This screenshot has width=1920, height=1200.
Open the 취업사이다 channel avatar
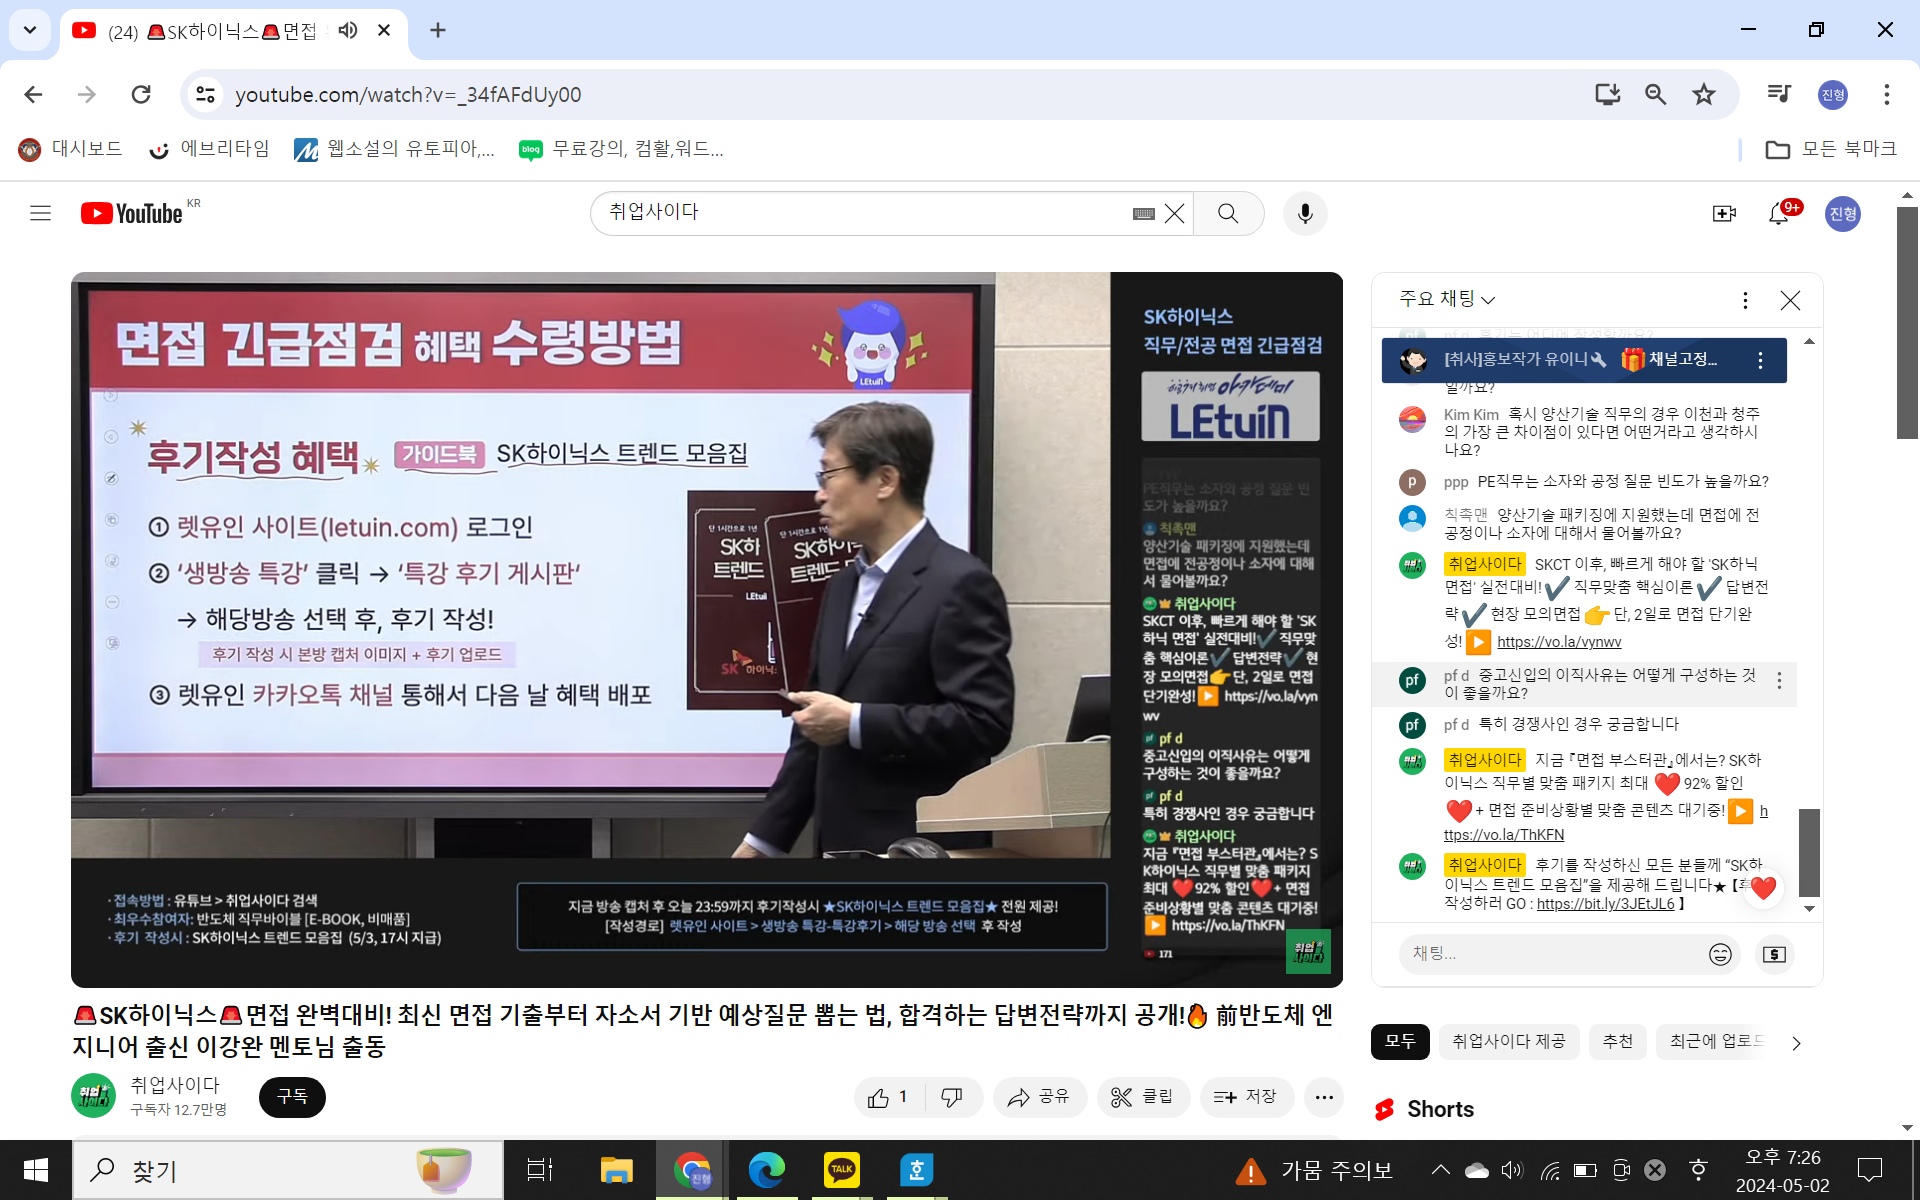pos(93,1096)
